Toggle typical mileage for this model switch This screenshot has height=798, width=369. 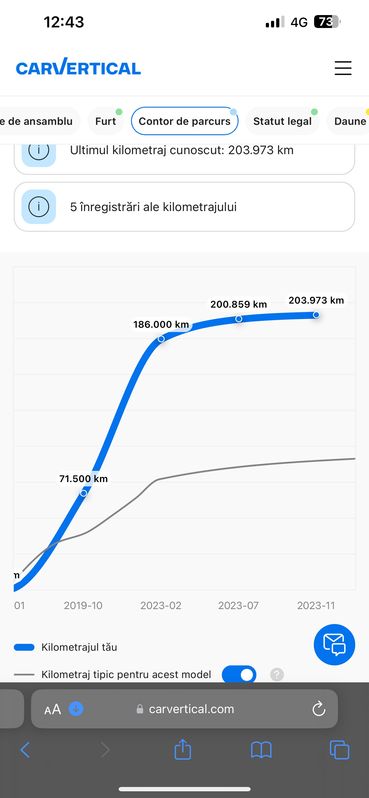[239, 675]
